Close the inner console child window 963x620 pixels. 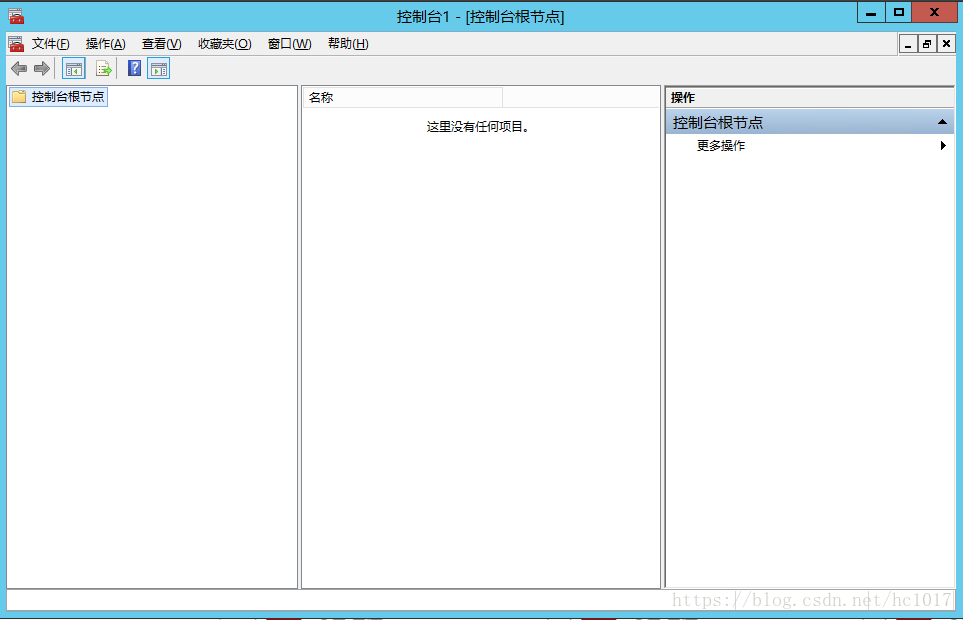pyautogui.click(x=946, y=44)
